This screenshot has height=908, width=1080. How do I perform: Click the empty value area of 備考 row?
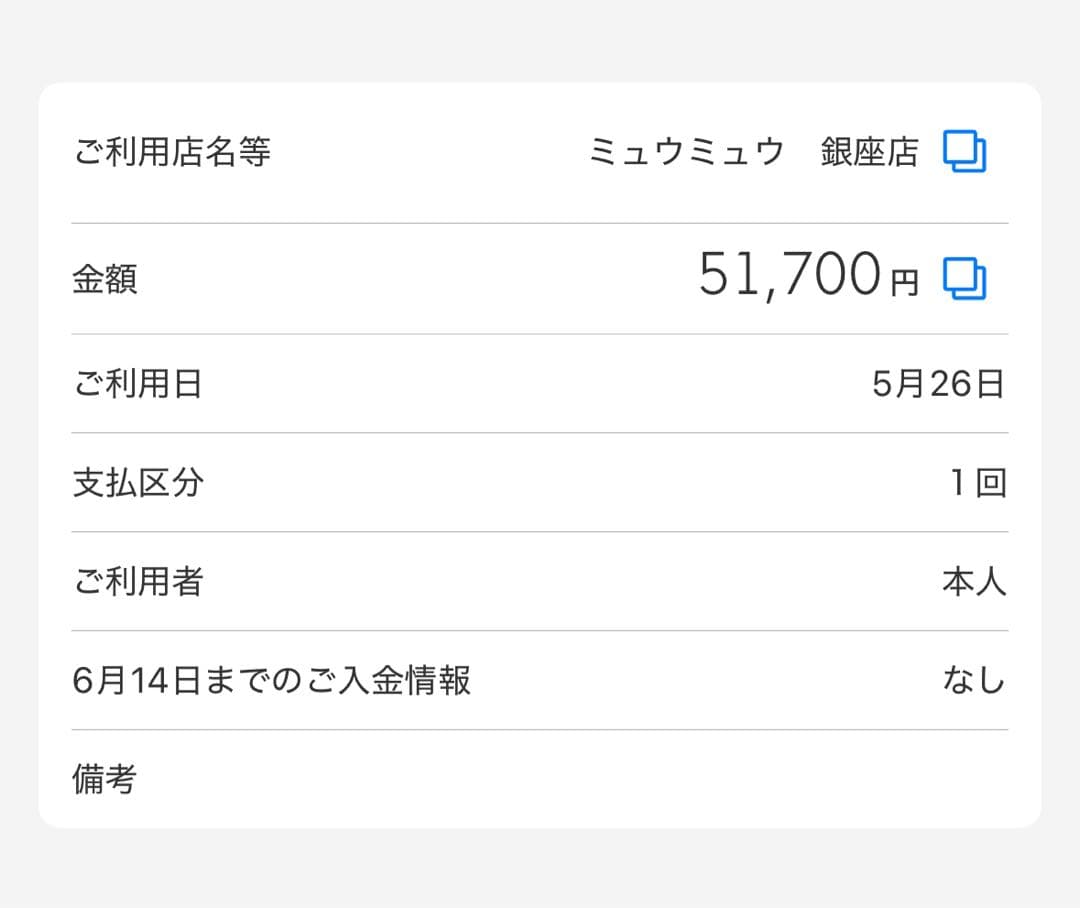tap(700, 779)
